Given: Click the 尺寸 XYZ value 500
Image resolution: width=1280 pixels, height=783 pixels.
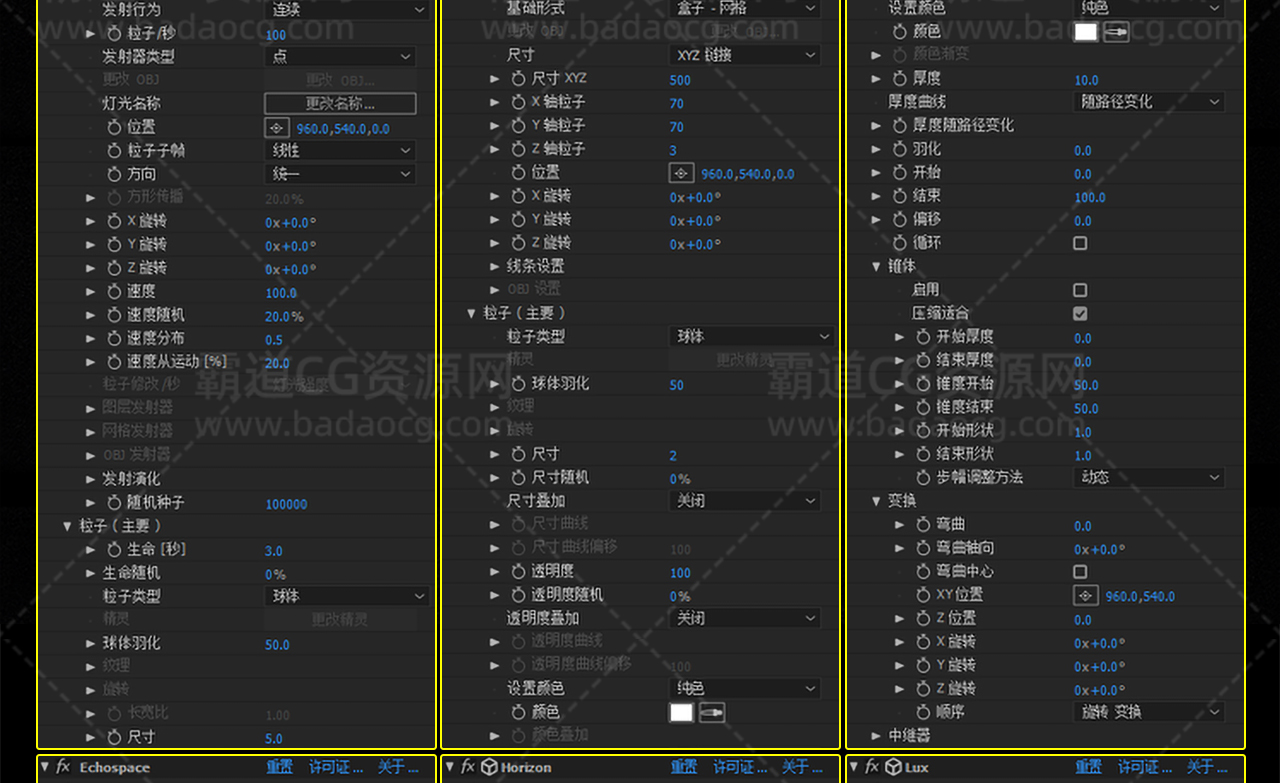Looking at the screenshot, I should (680, 80).
